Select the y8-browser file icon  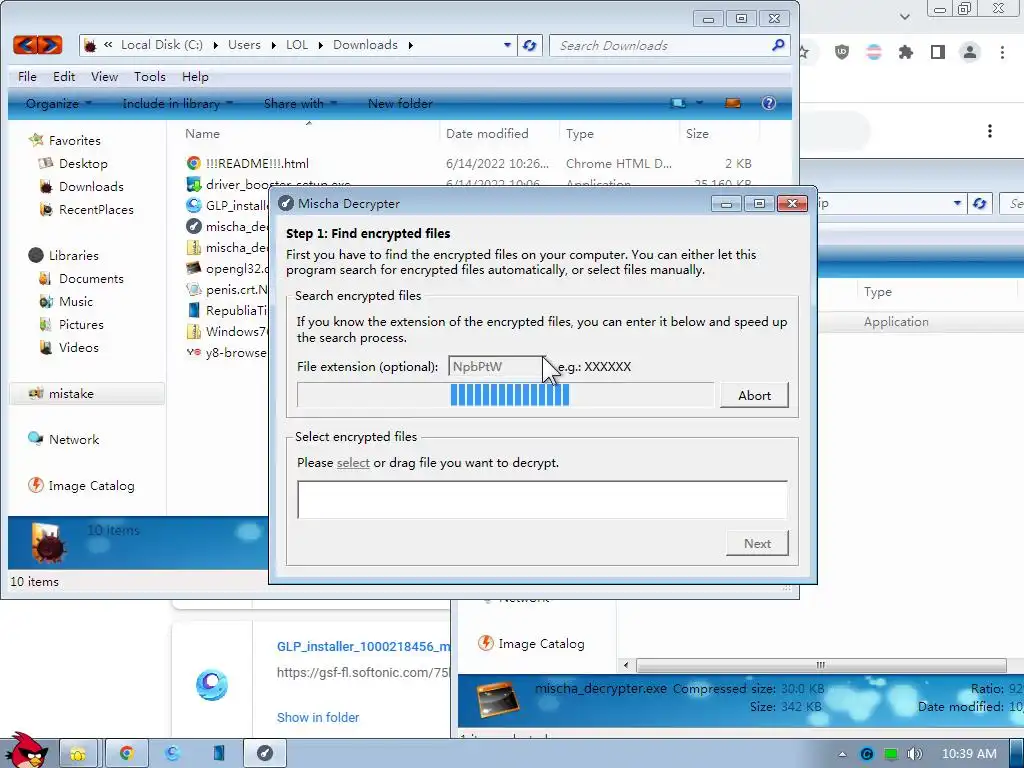193,352
